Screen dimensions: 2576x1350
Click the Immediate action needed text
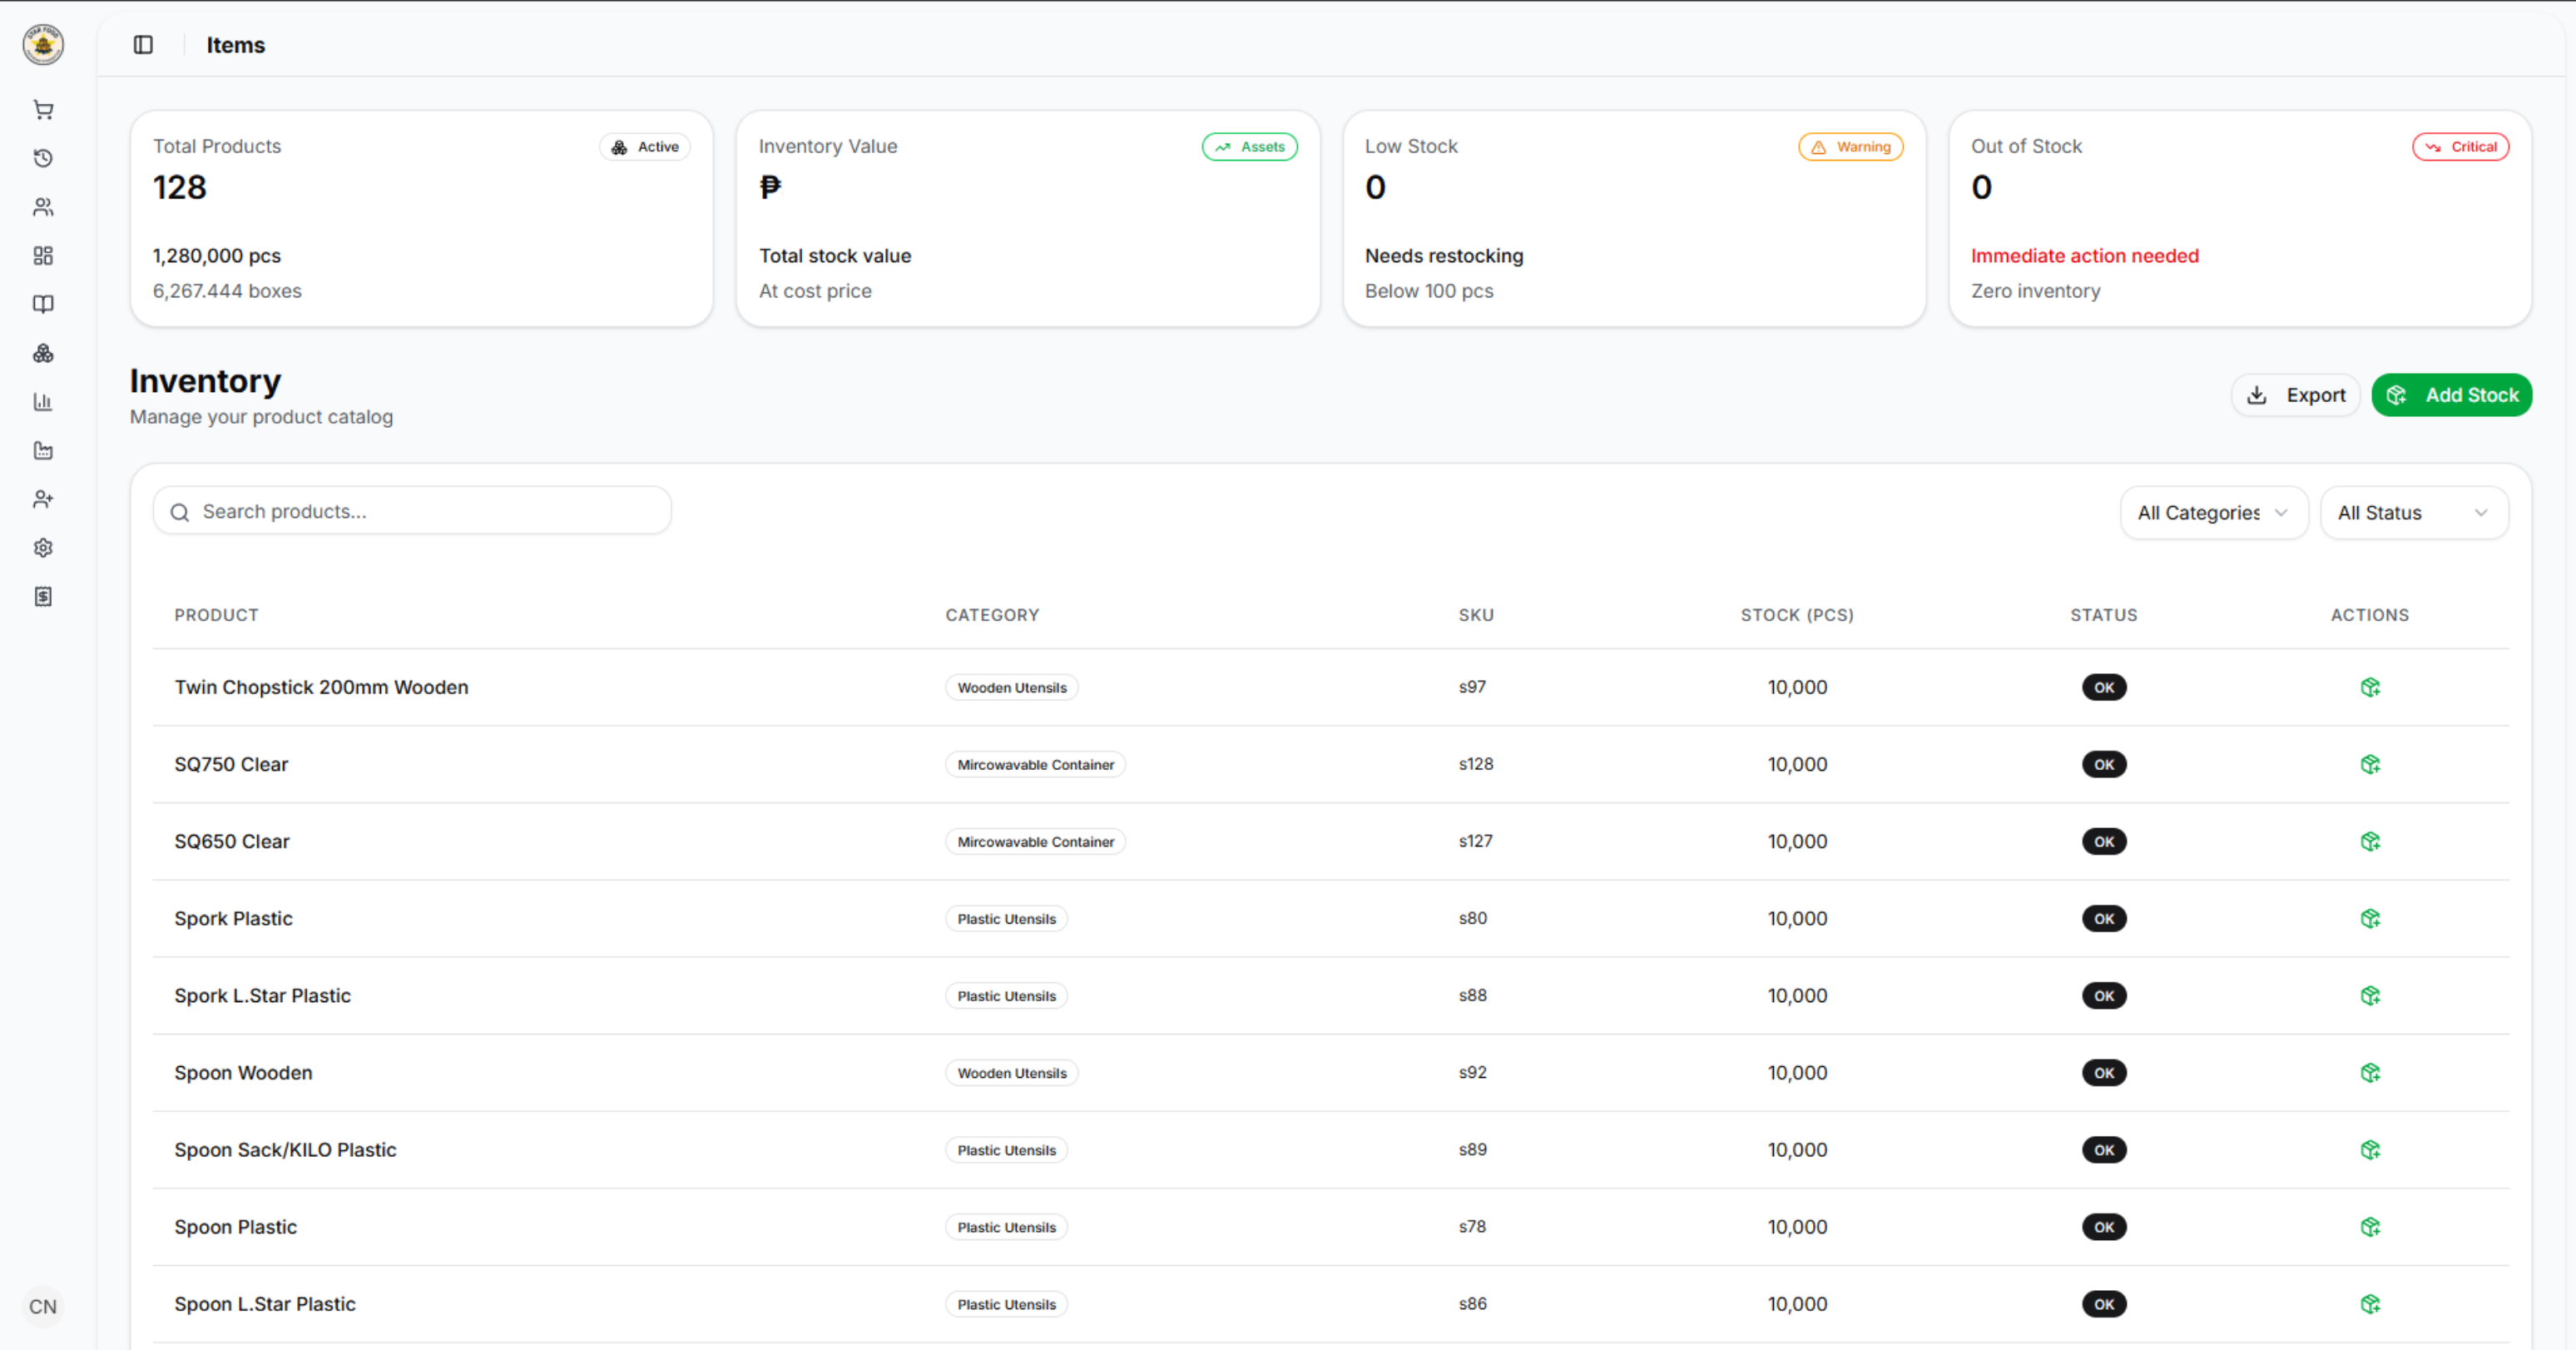coord(2085,256)
